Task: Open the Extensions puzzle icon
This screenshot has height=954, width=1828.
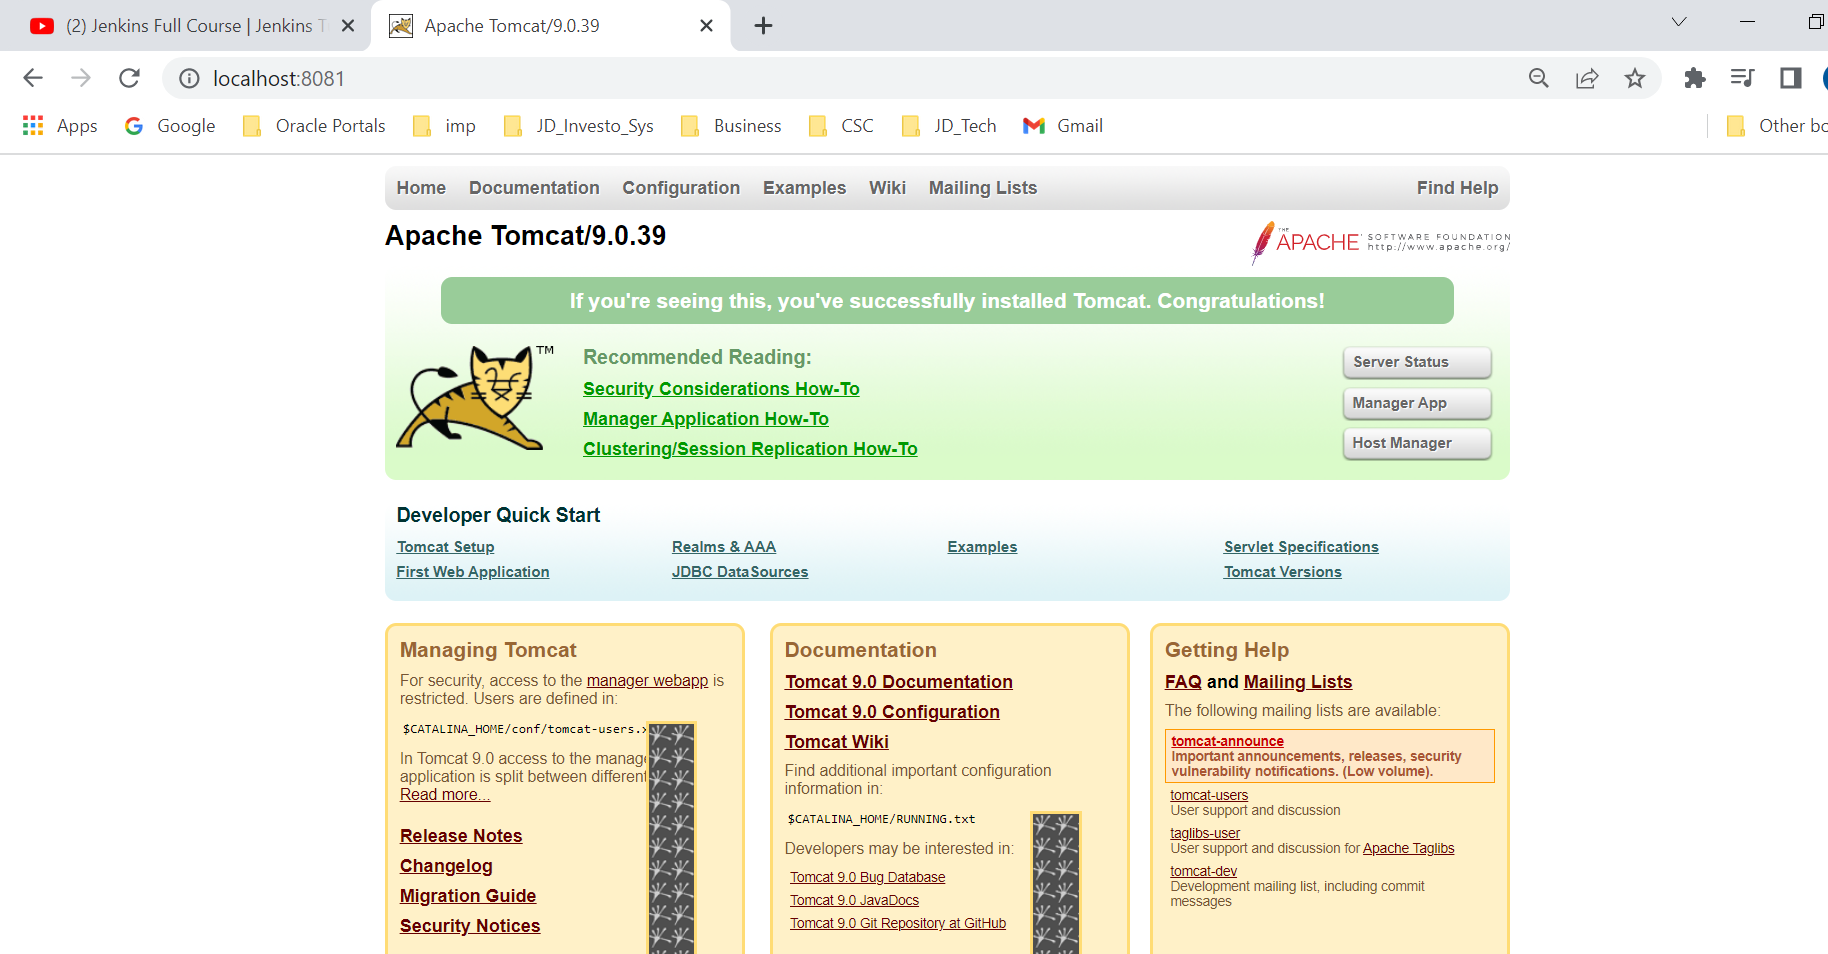Action: point(1695,78)
